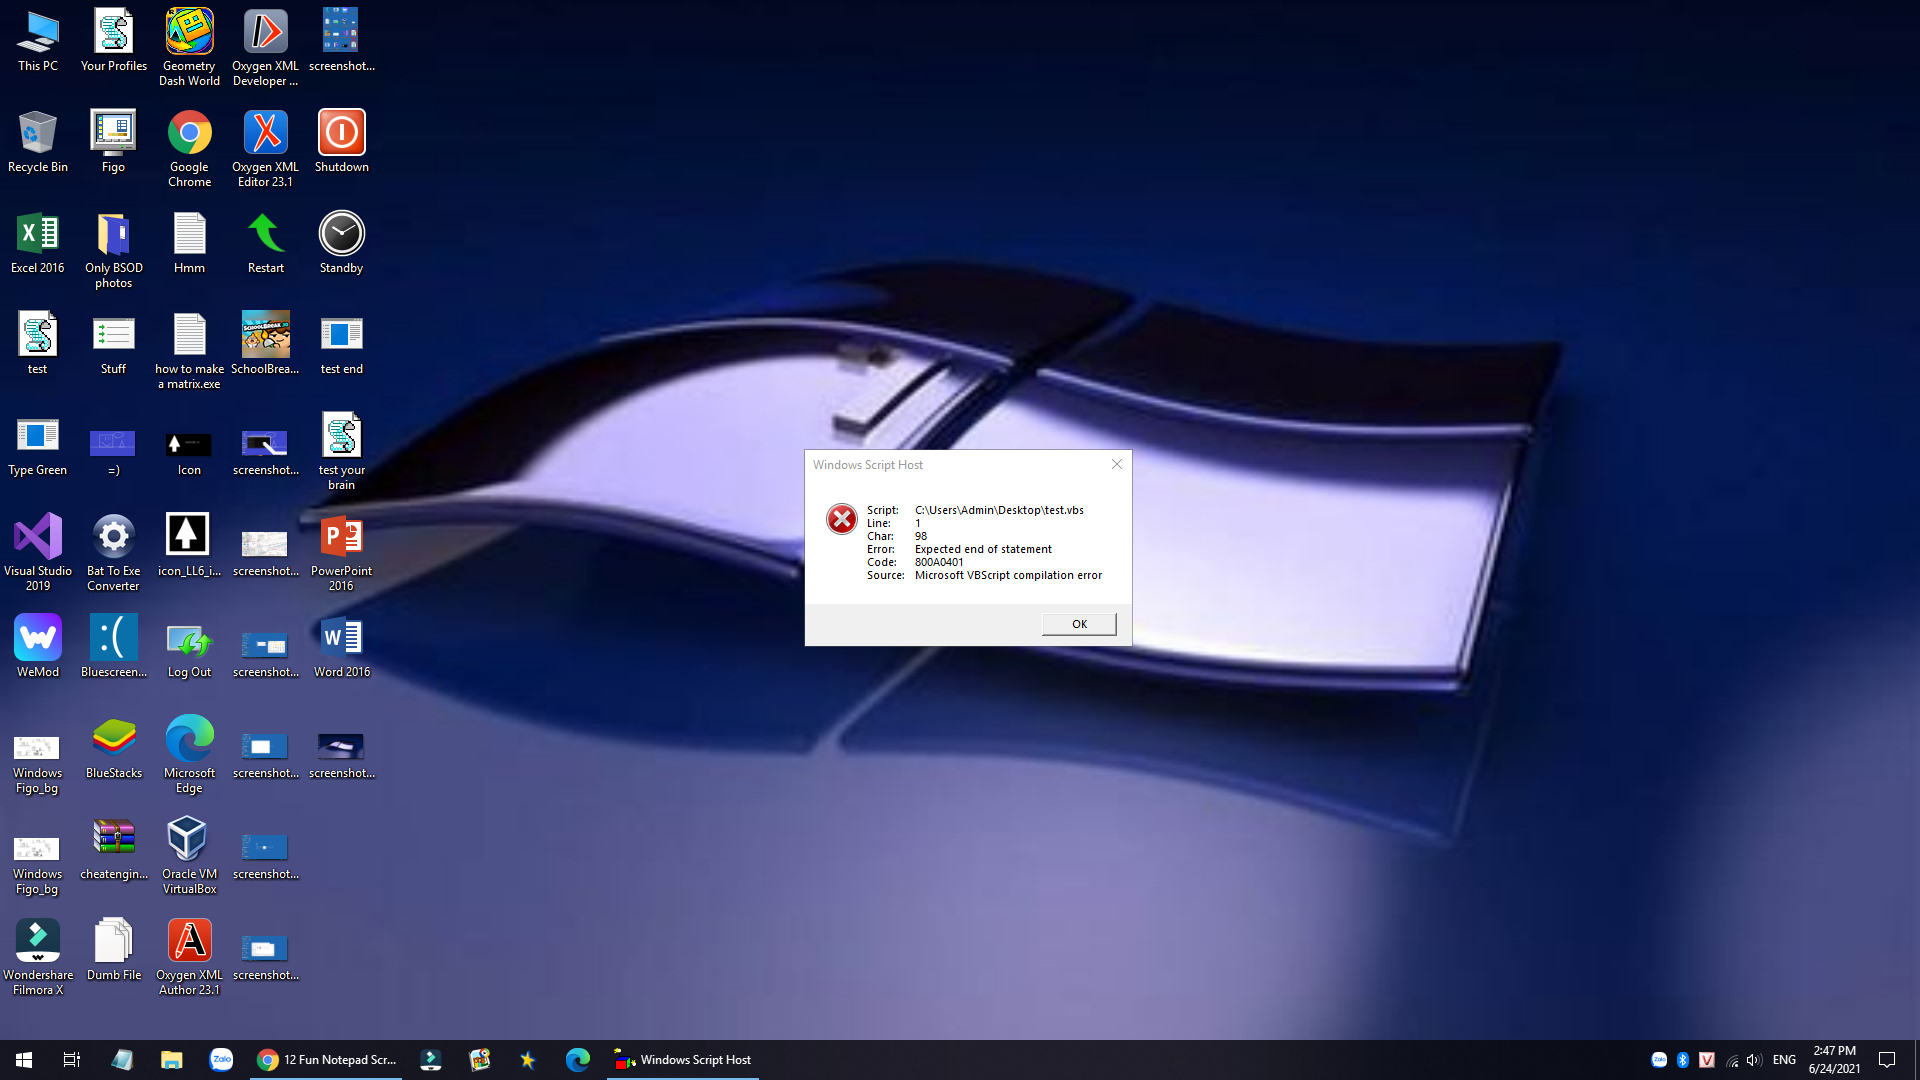The width and height of the screenshot is (1920, 1080).
Task: Open the notification center icon
Action: (1887, 1060)
